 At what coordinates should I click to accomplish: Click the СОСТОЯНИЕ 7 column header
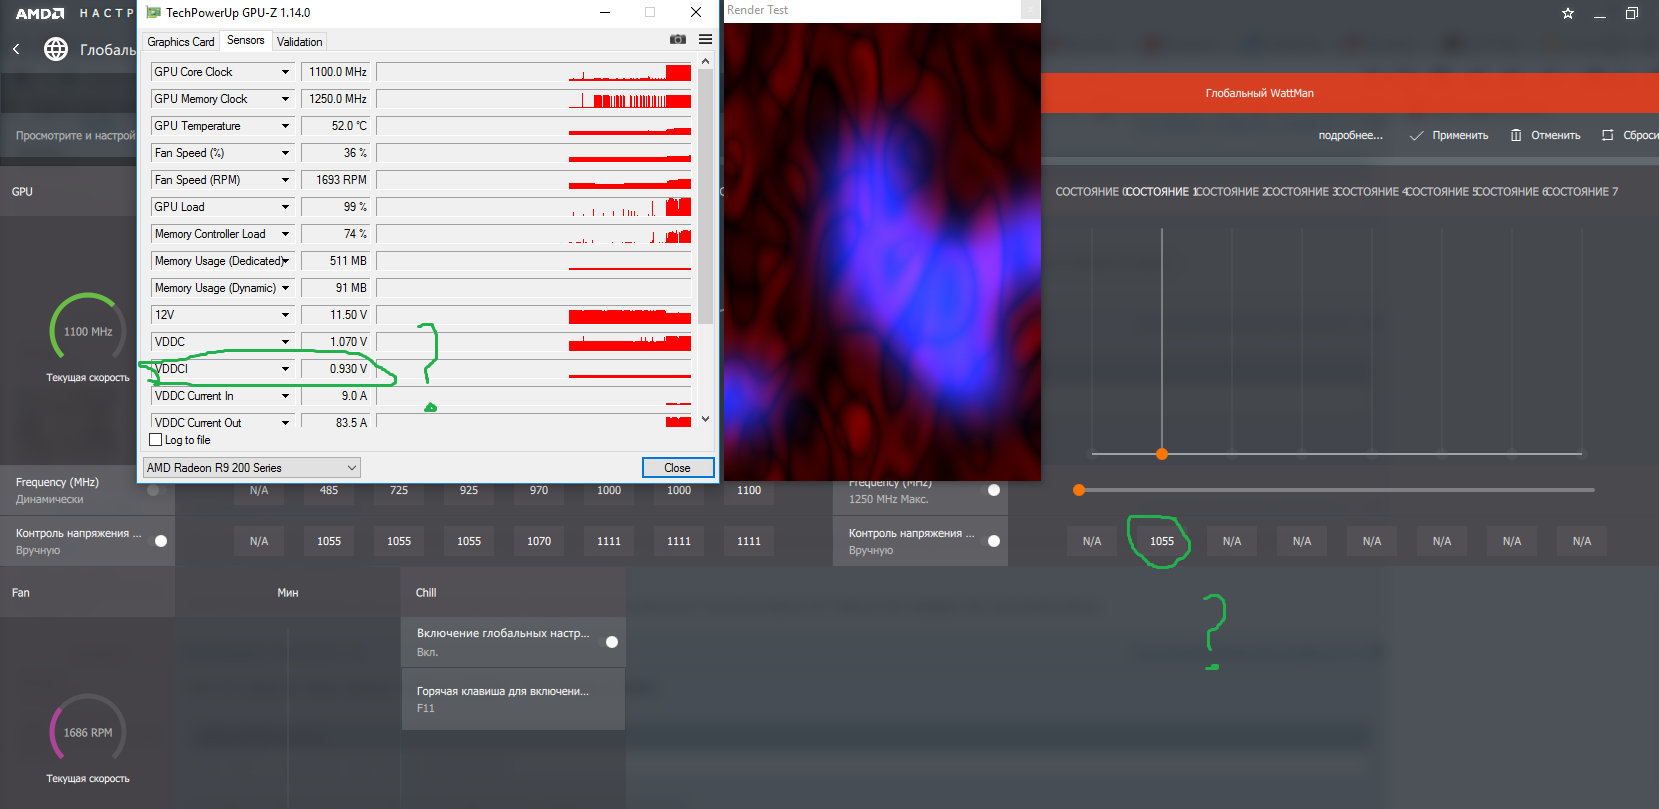1581,192
